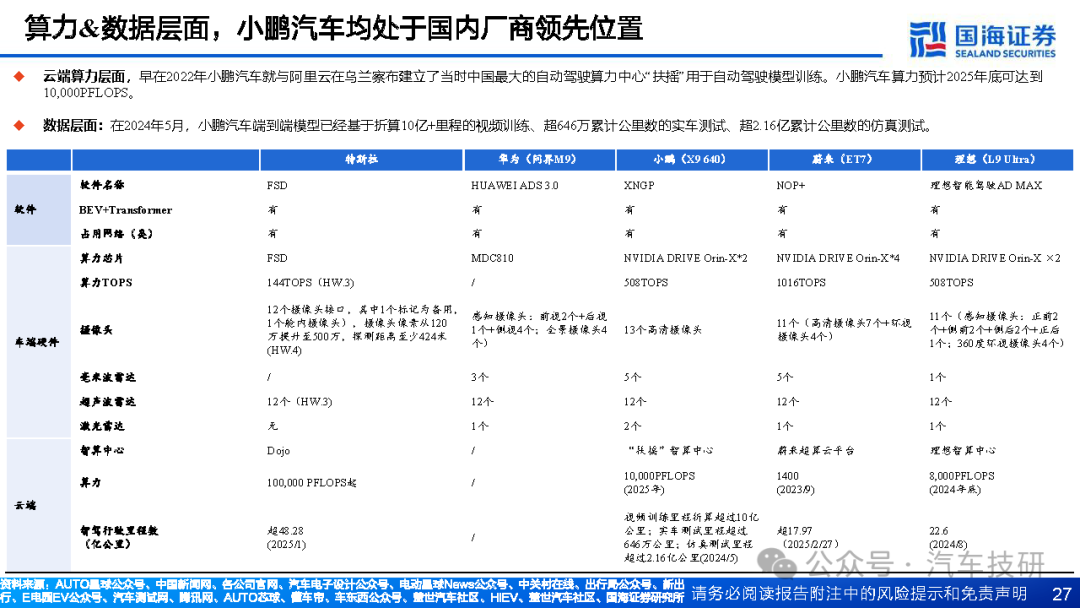Screen dimensions: 1080x608
Task: Select the 2个 lidar cell for 小鹏
Action: (x=632, y=426)
